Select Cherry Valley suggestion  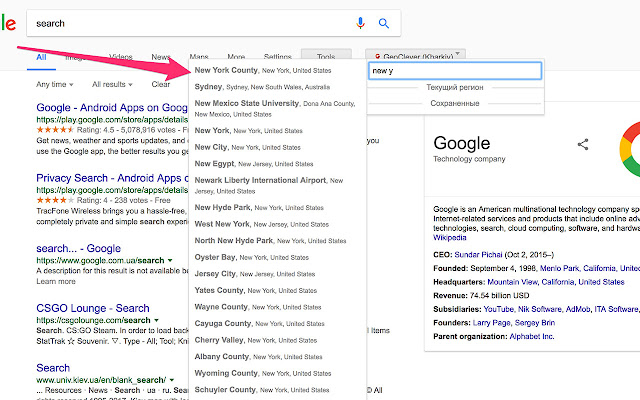coord(278,340)
